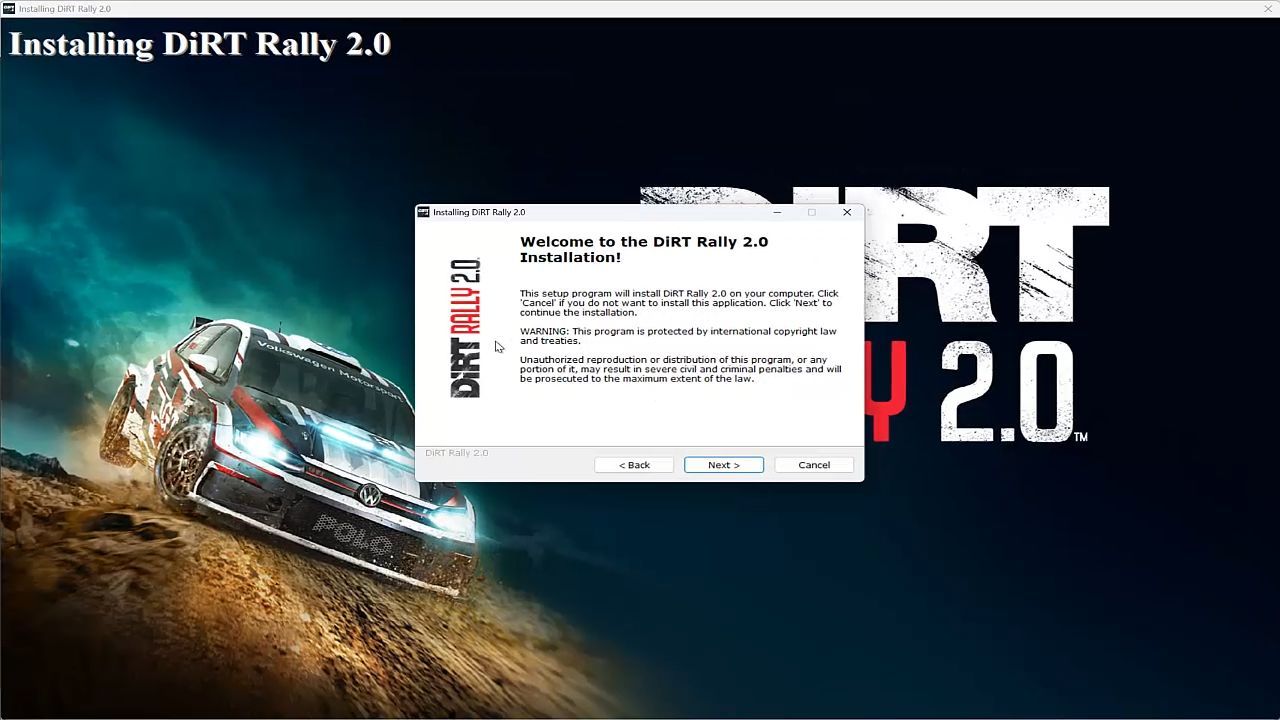The height and width of the screenshot is (720, 1280).
Task: Click the large white 'Installing DiRT Rally 2.0' heading
Action: (x=199, y=44)
